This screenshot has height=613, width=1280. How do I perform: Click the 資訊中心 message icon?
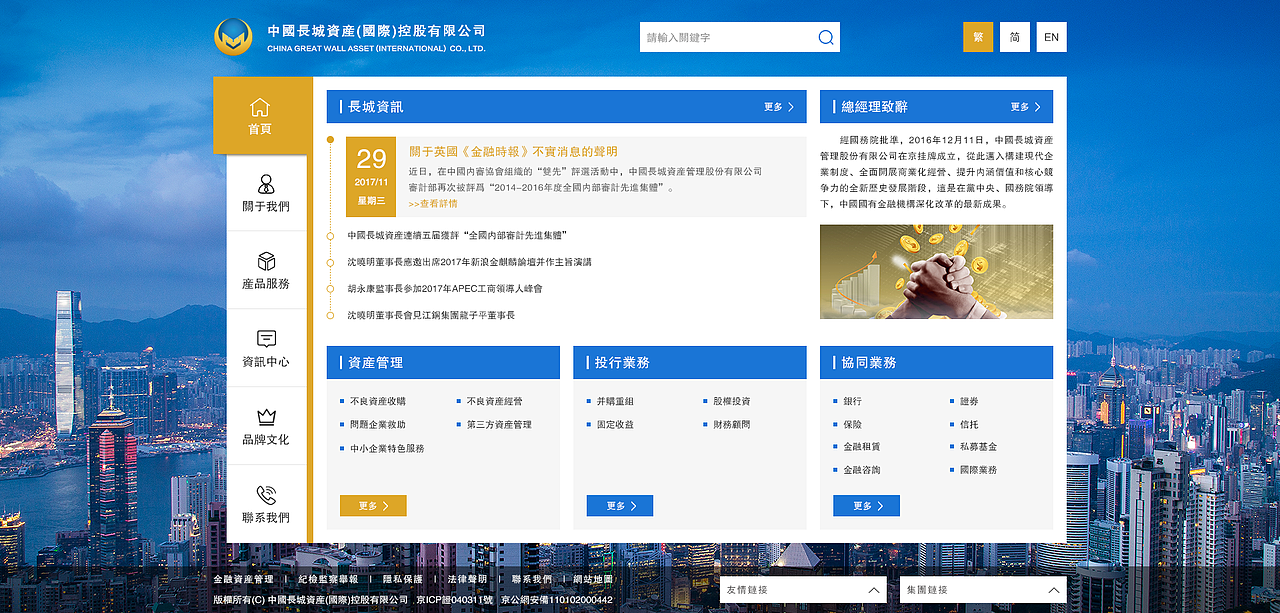click(x=266, y=339)
